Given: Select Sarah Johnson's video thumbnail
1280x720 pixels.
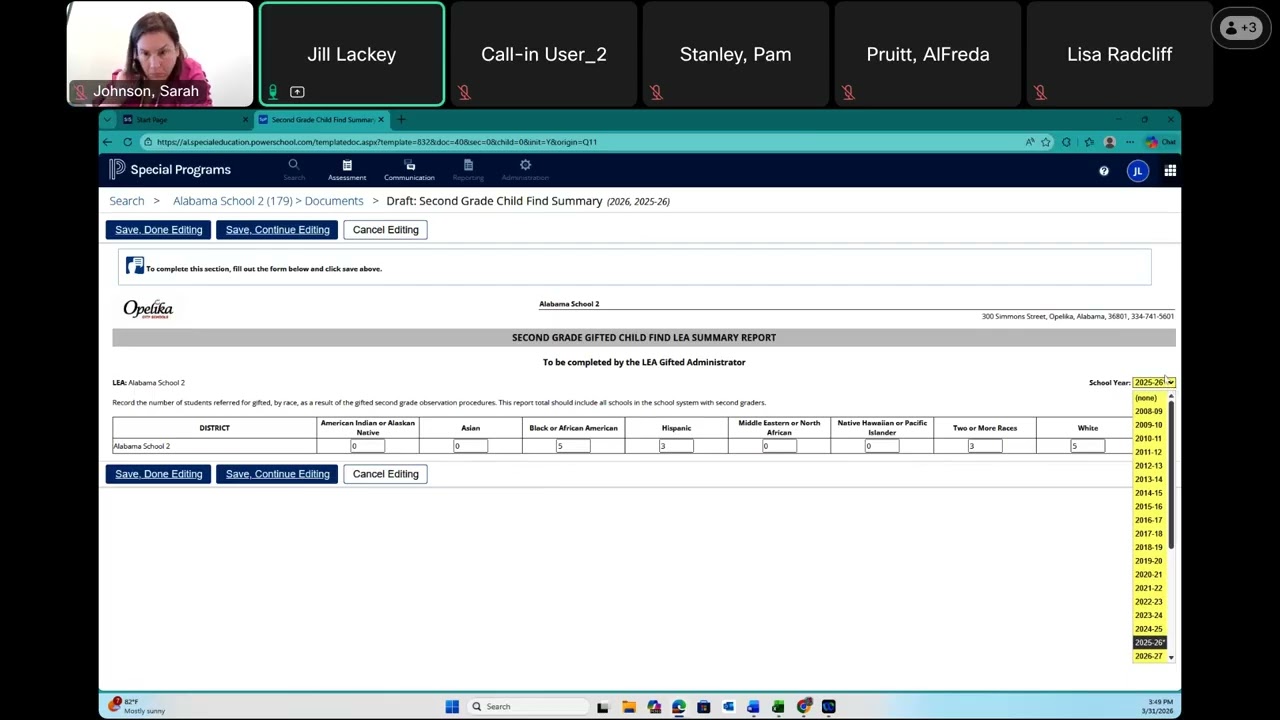Looking at the screenshot, I should tap(160, 54).
